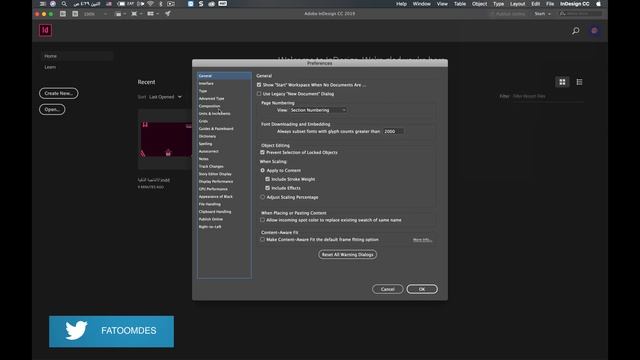The height and width of the screenshot is (360, 640).
Task: Click the Filter Recent Files field
Action: [548, 96]
